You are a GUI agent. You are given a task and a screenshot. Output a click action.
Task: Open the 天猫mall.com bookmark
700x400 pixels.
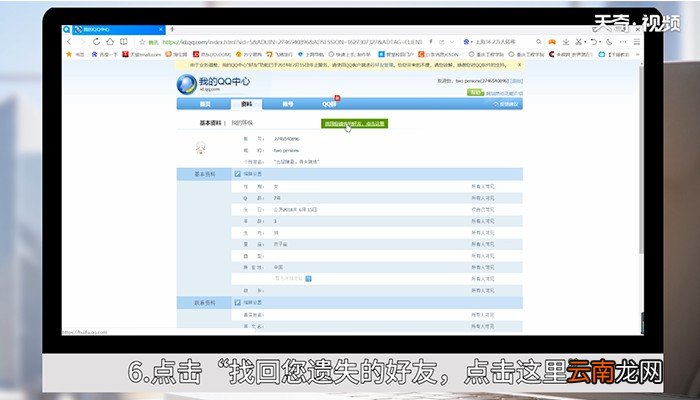click(x=142, y=54)
